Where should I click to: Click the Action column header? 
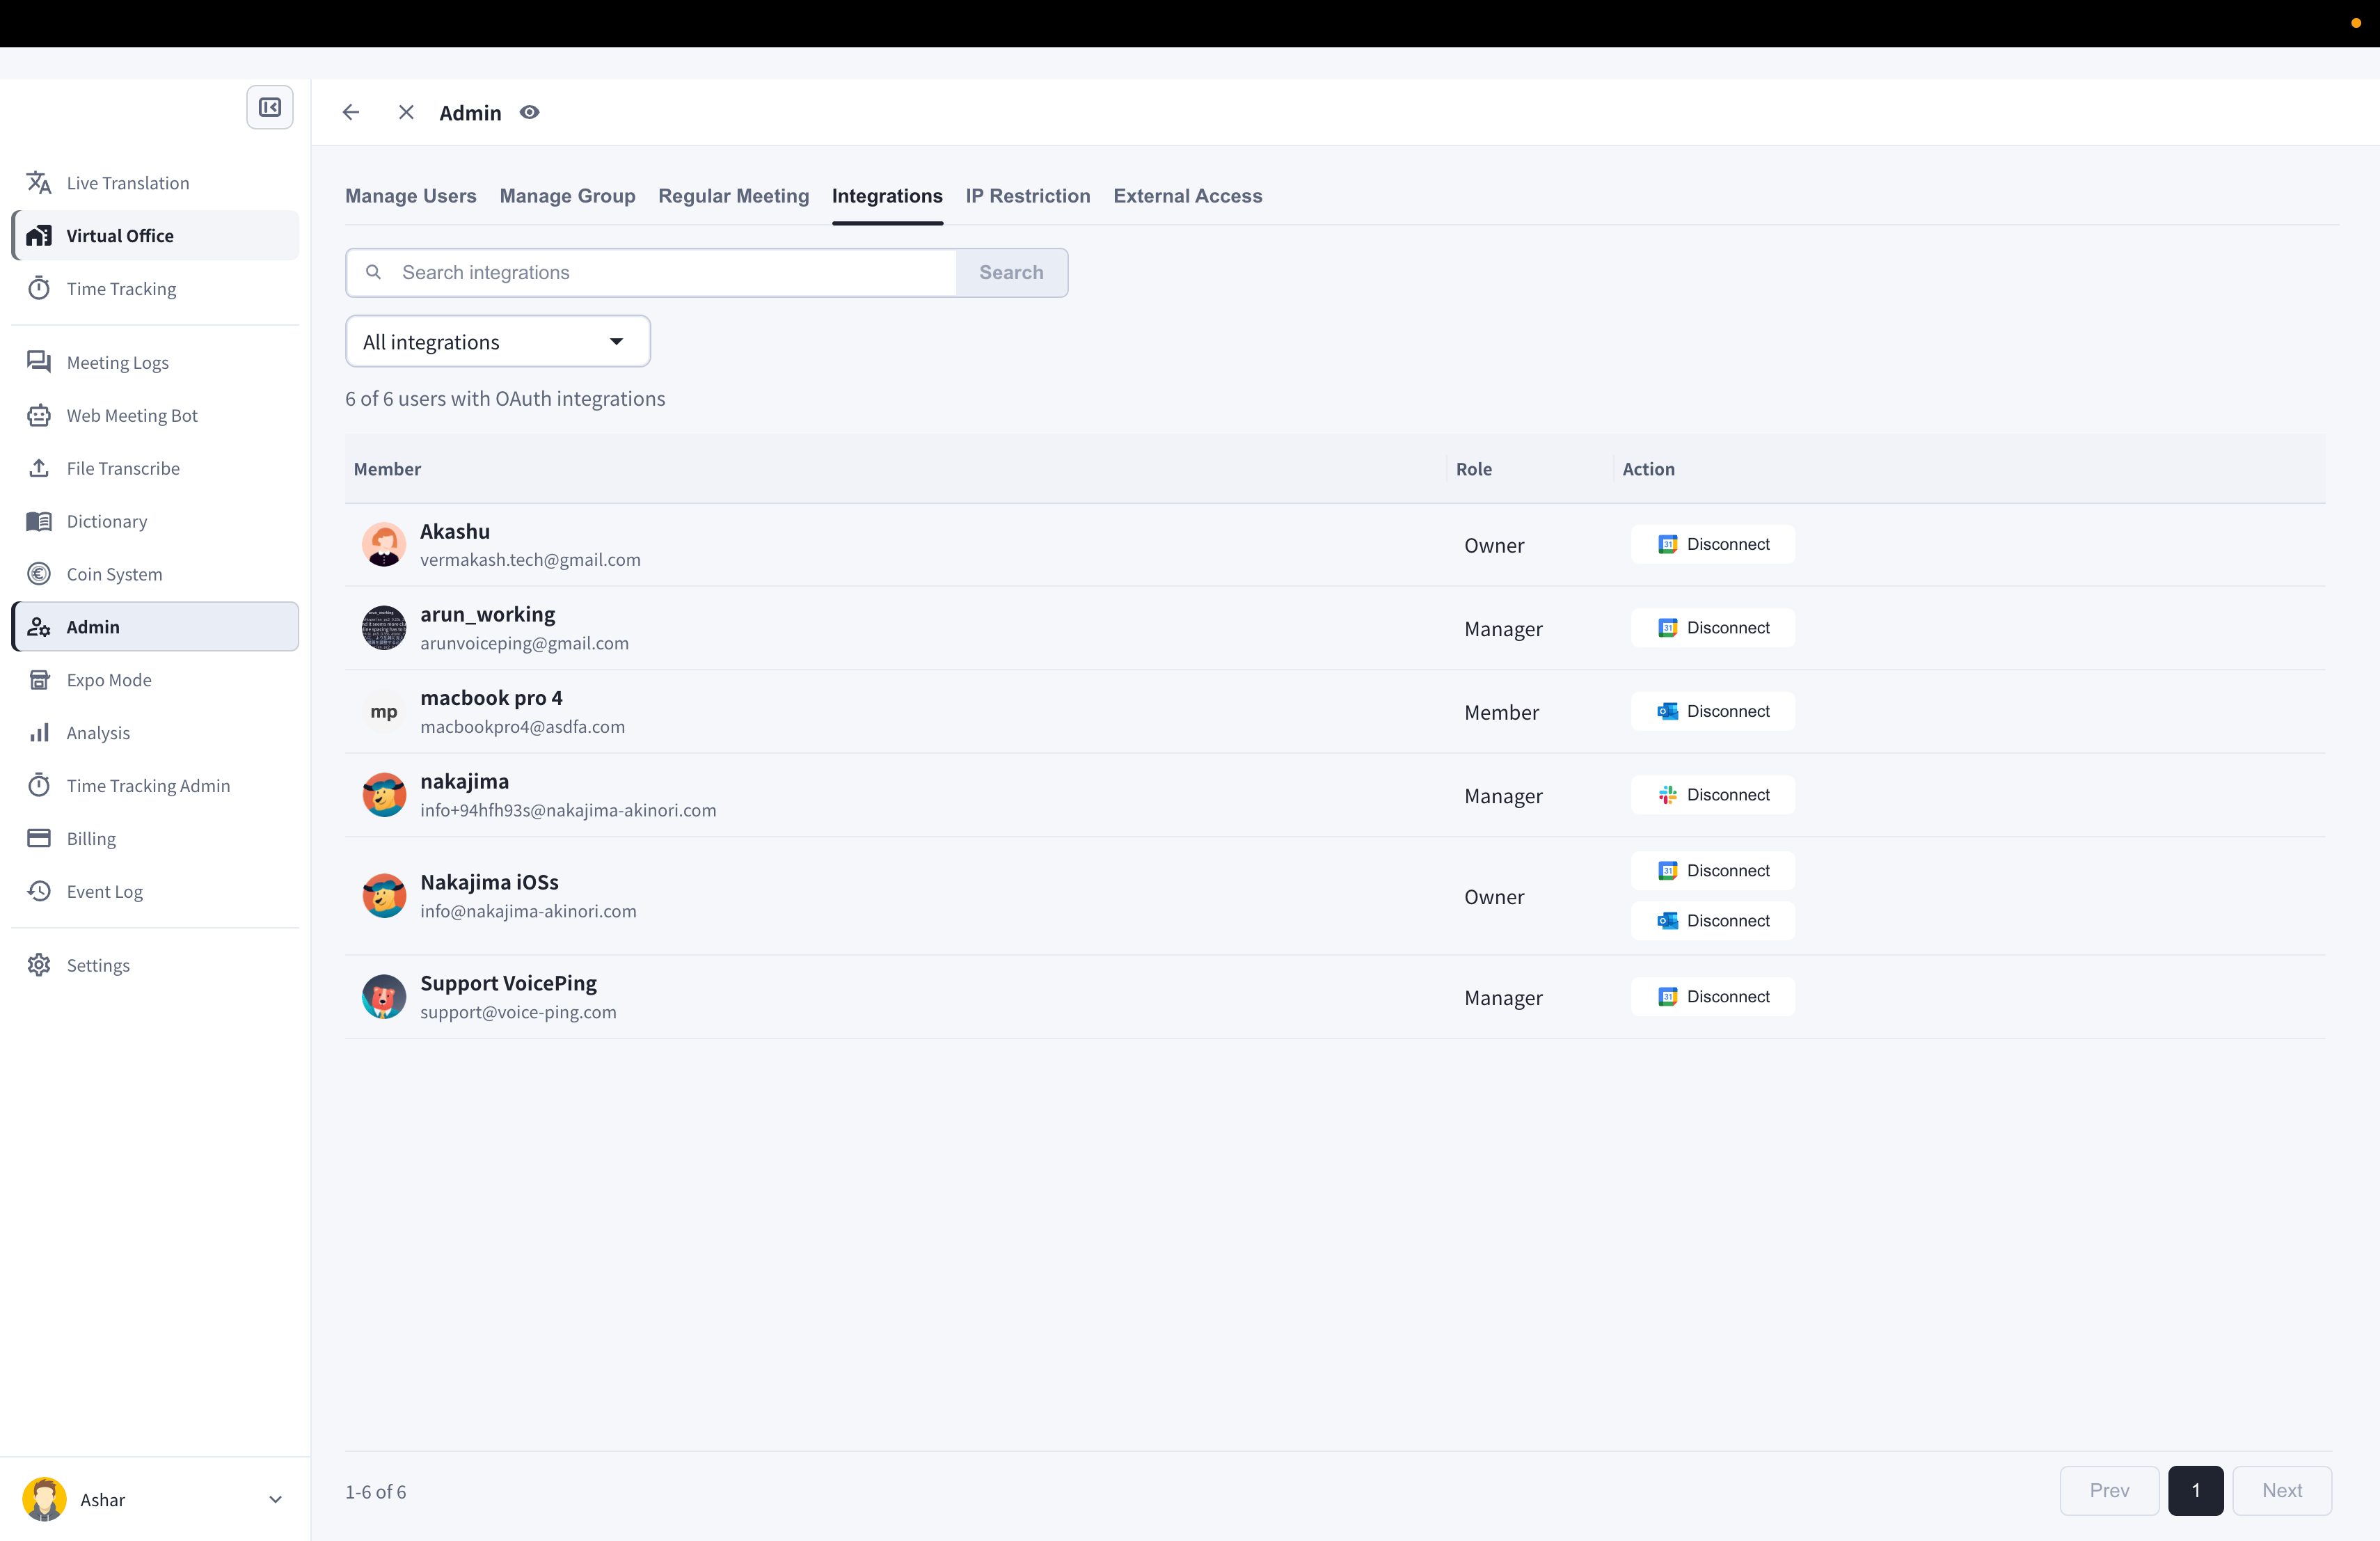[x=1648, y=469]
